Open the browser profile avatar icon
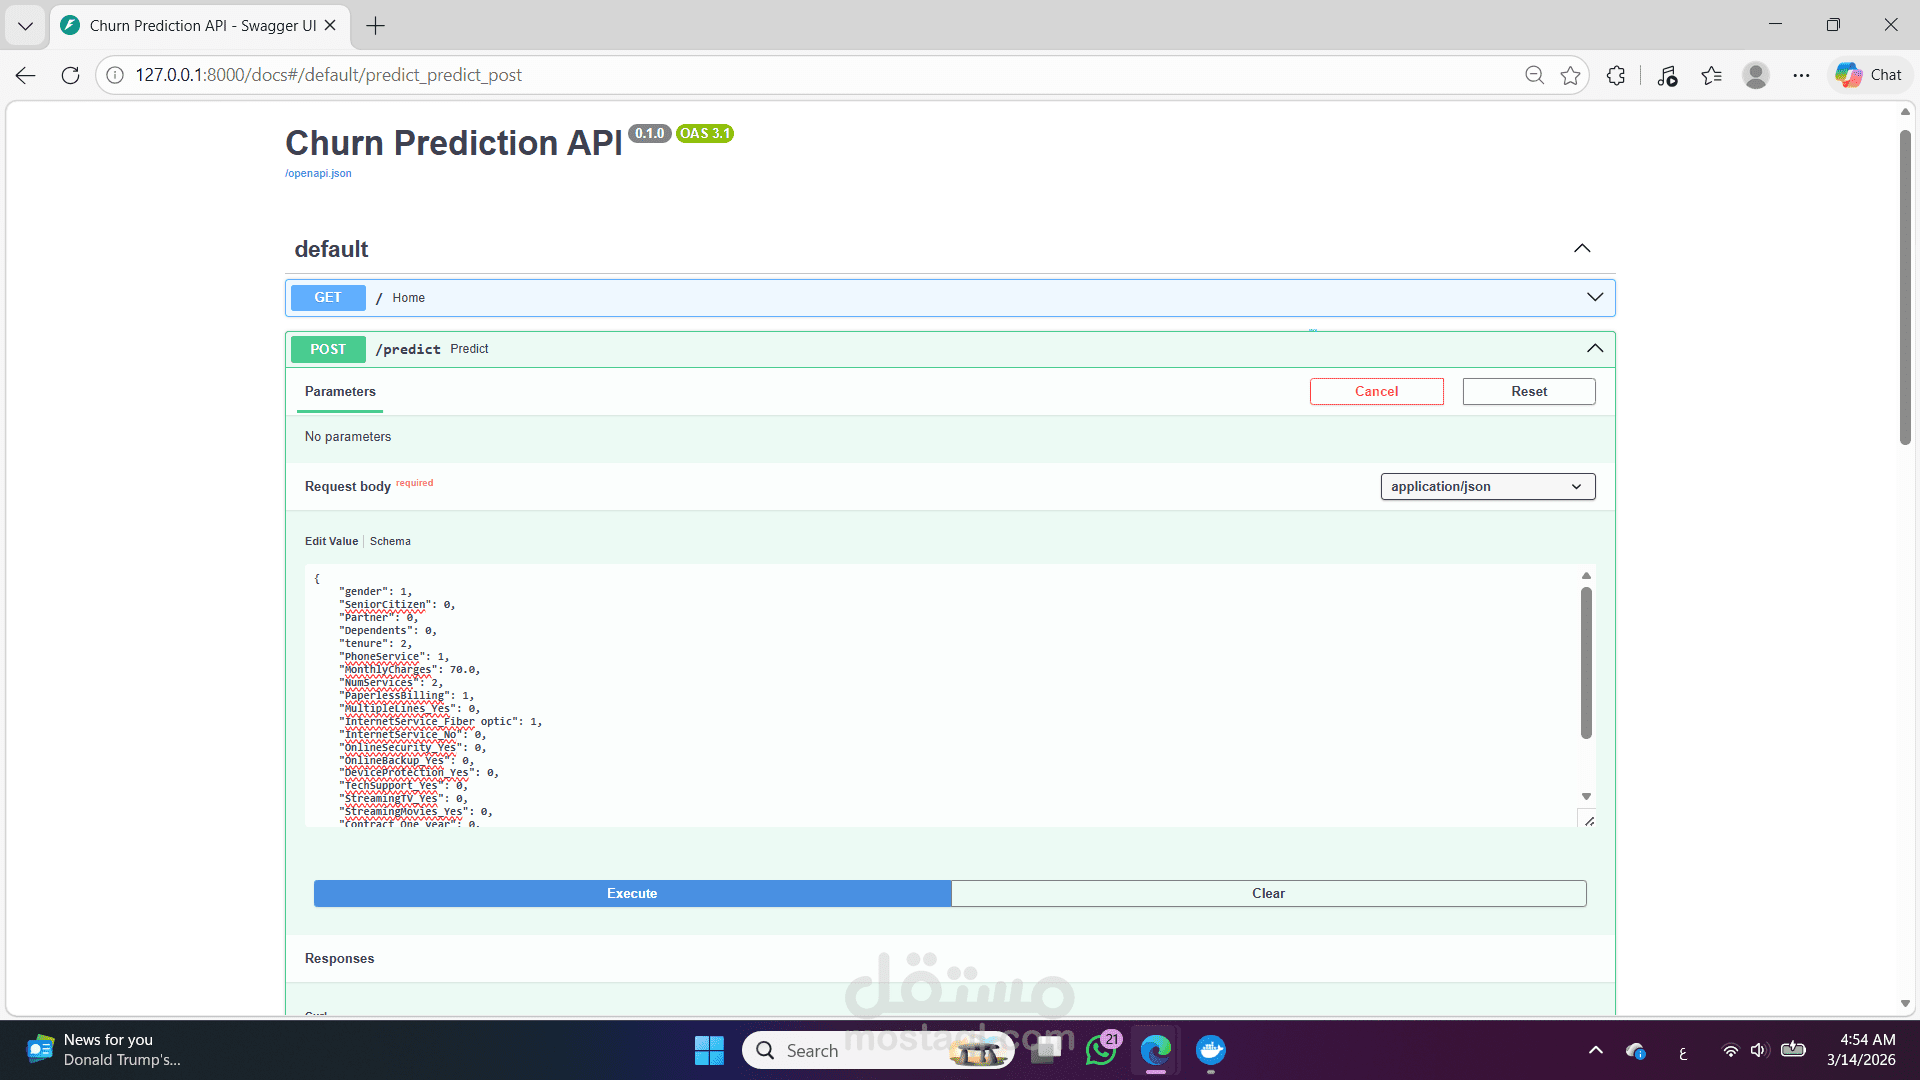This screenshot has height=1080, width=1920. pyautogui.click(x=1756, y=75)
